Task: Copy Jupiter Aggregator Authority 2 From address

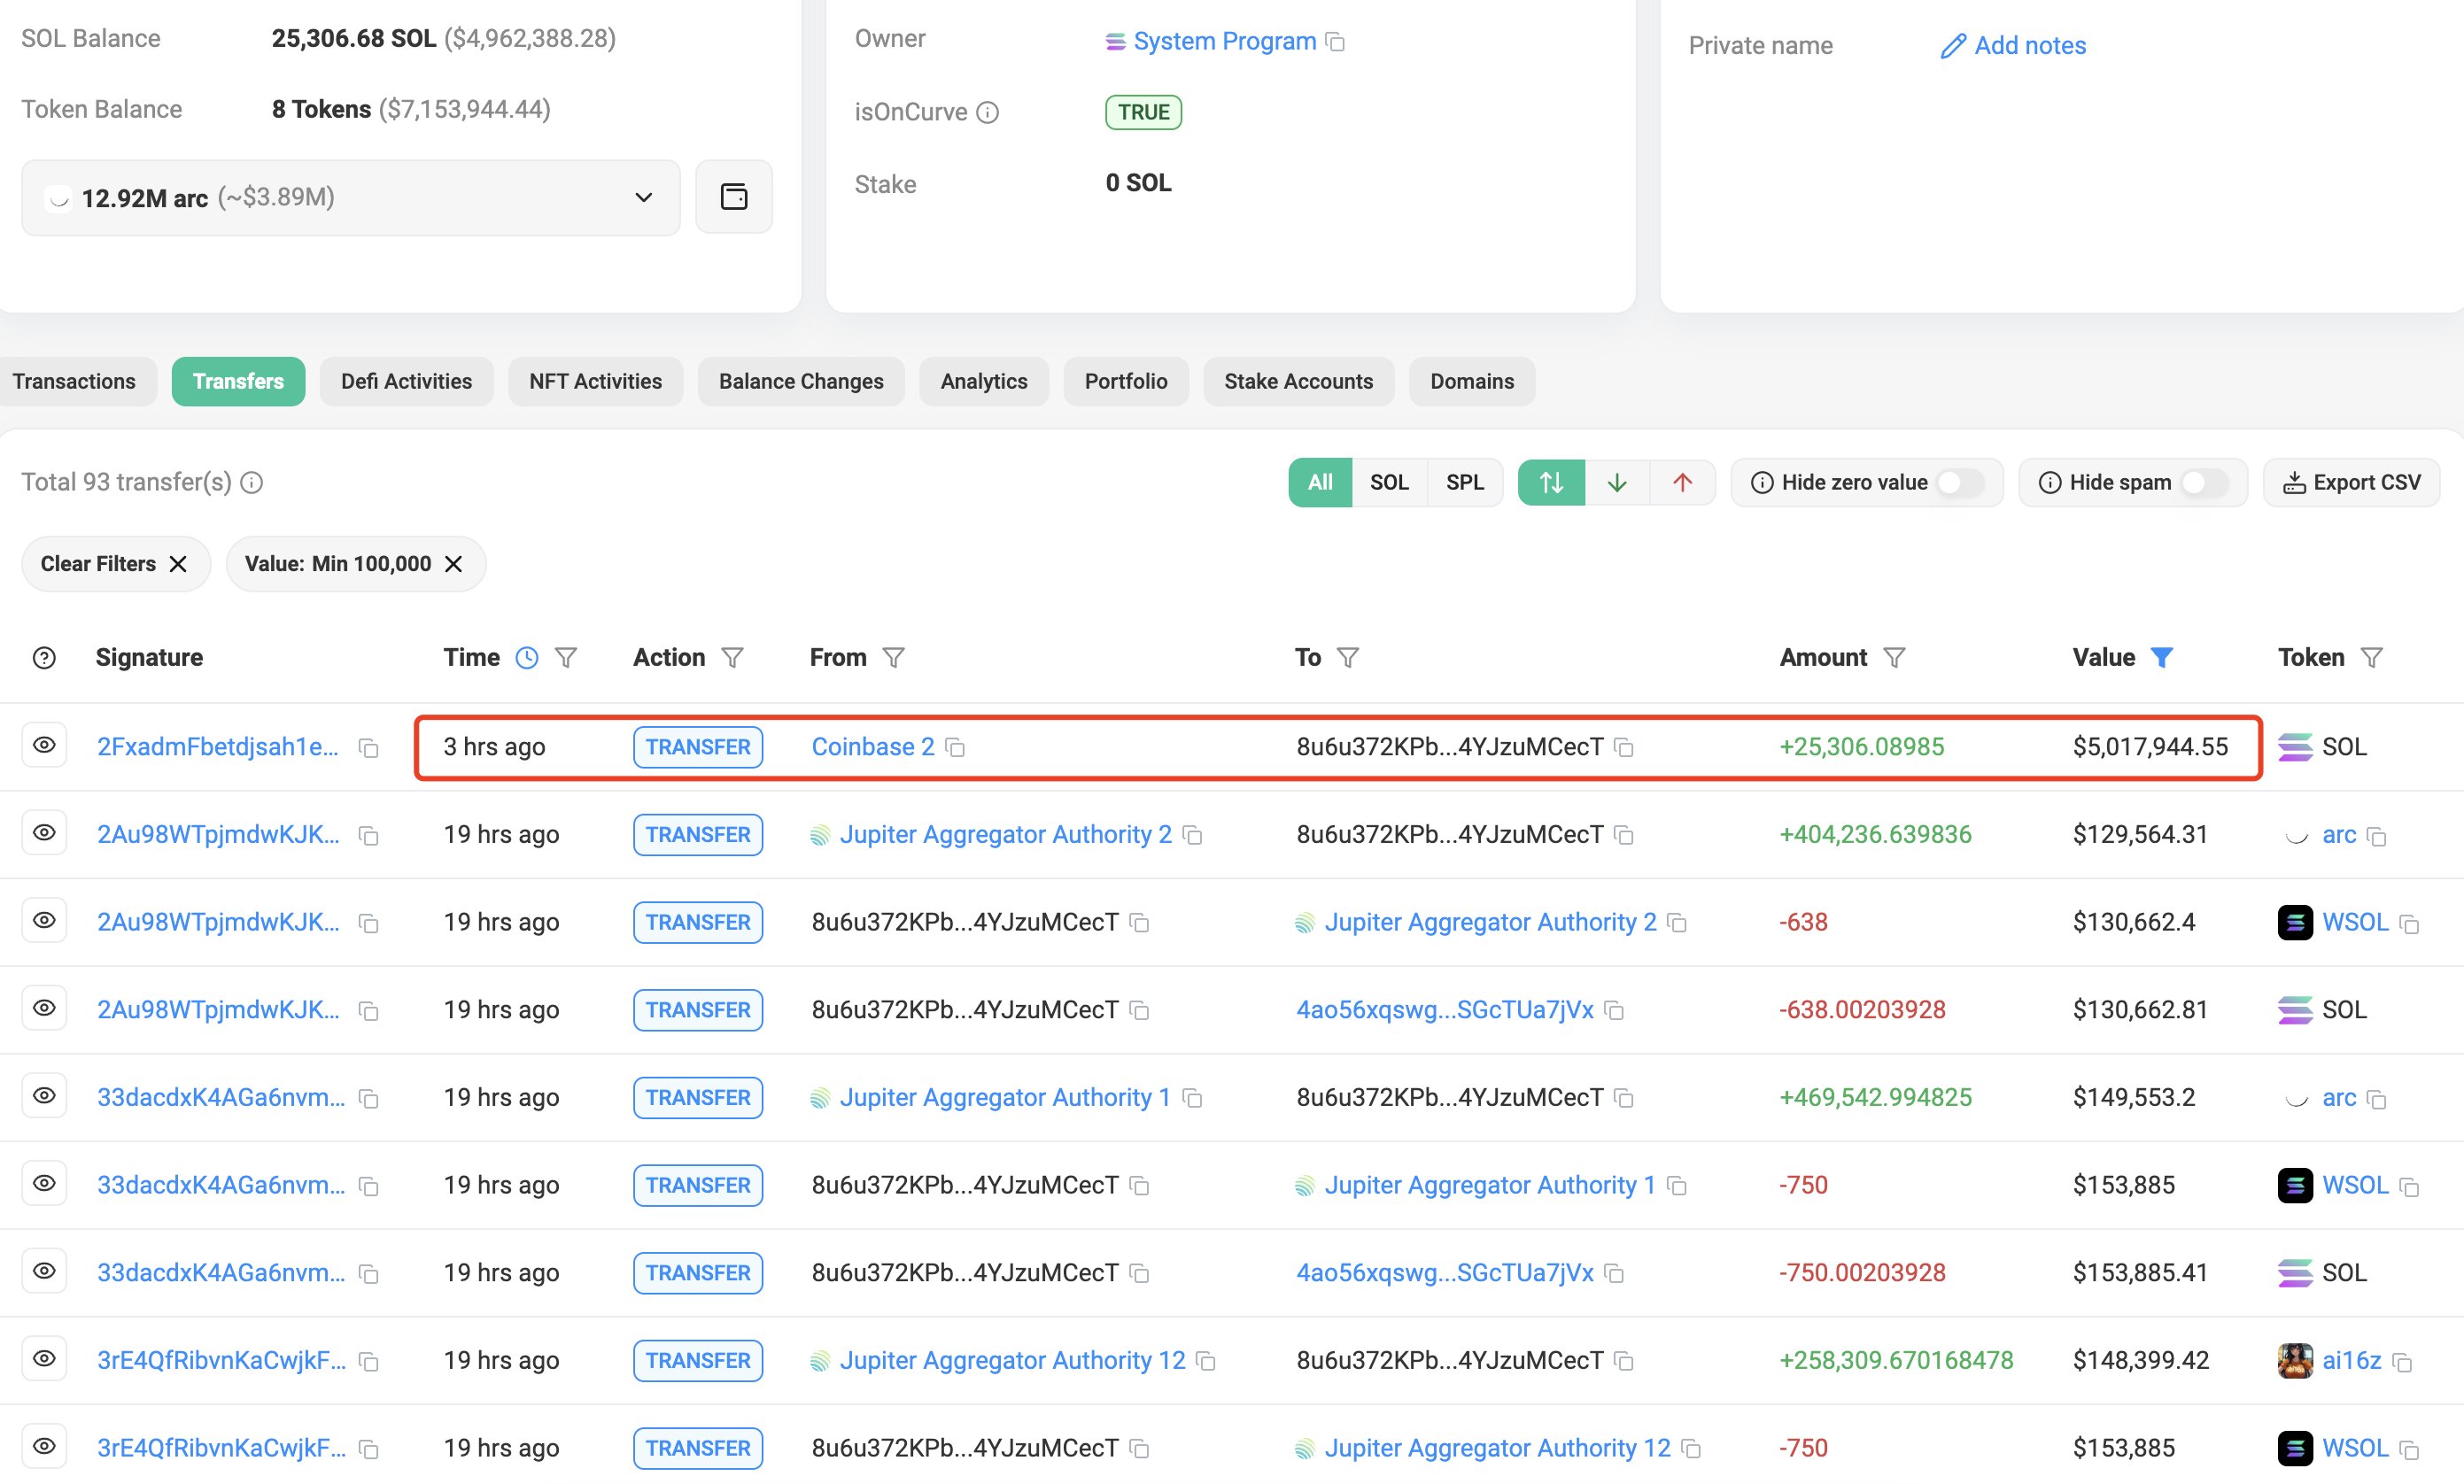Action: pyautogui.click(x=1192, y=835)
